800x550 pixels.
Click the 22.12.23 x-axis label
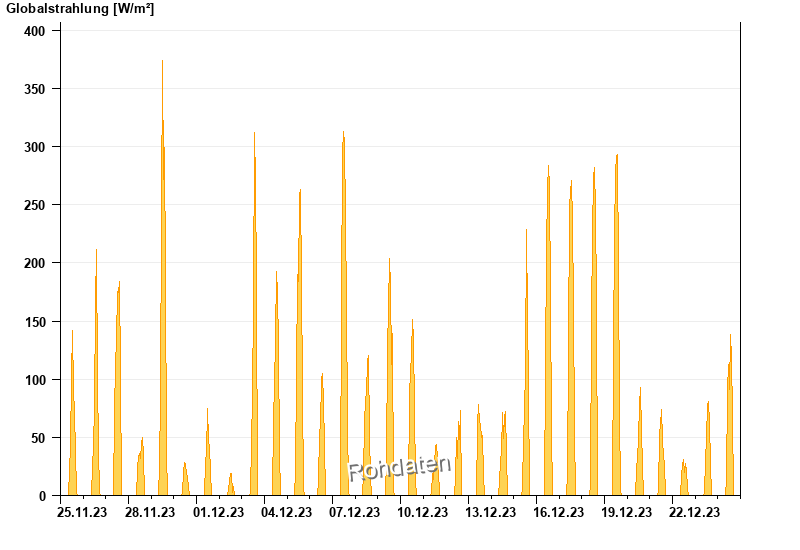(695, 513)
